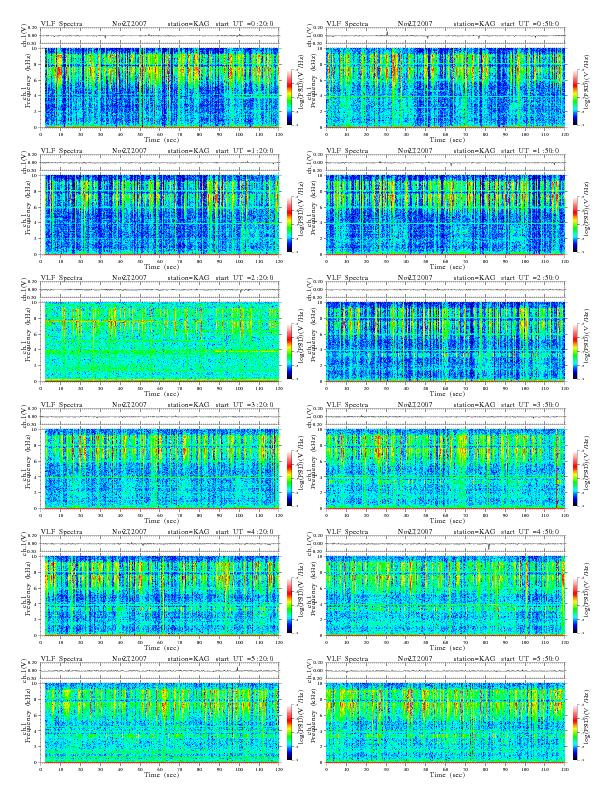Select the heading 'start UT =3:20:0'
This screenshot has width=612, height=792.
pyautogui.click(x=244, y=405)
